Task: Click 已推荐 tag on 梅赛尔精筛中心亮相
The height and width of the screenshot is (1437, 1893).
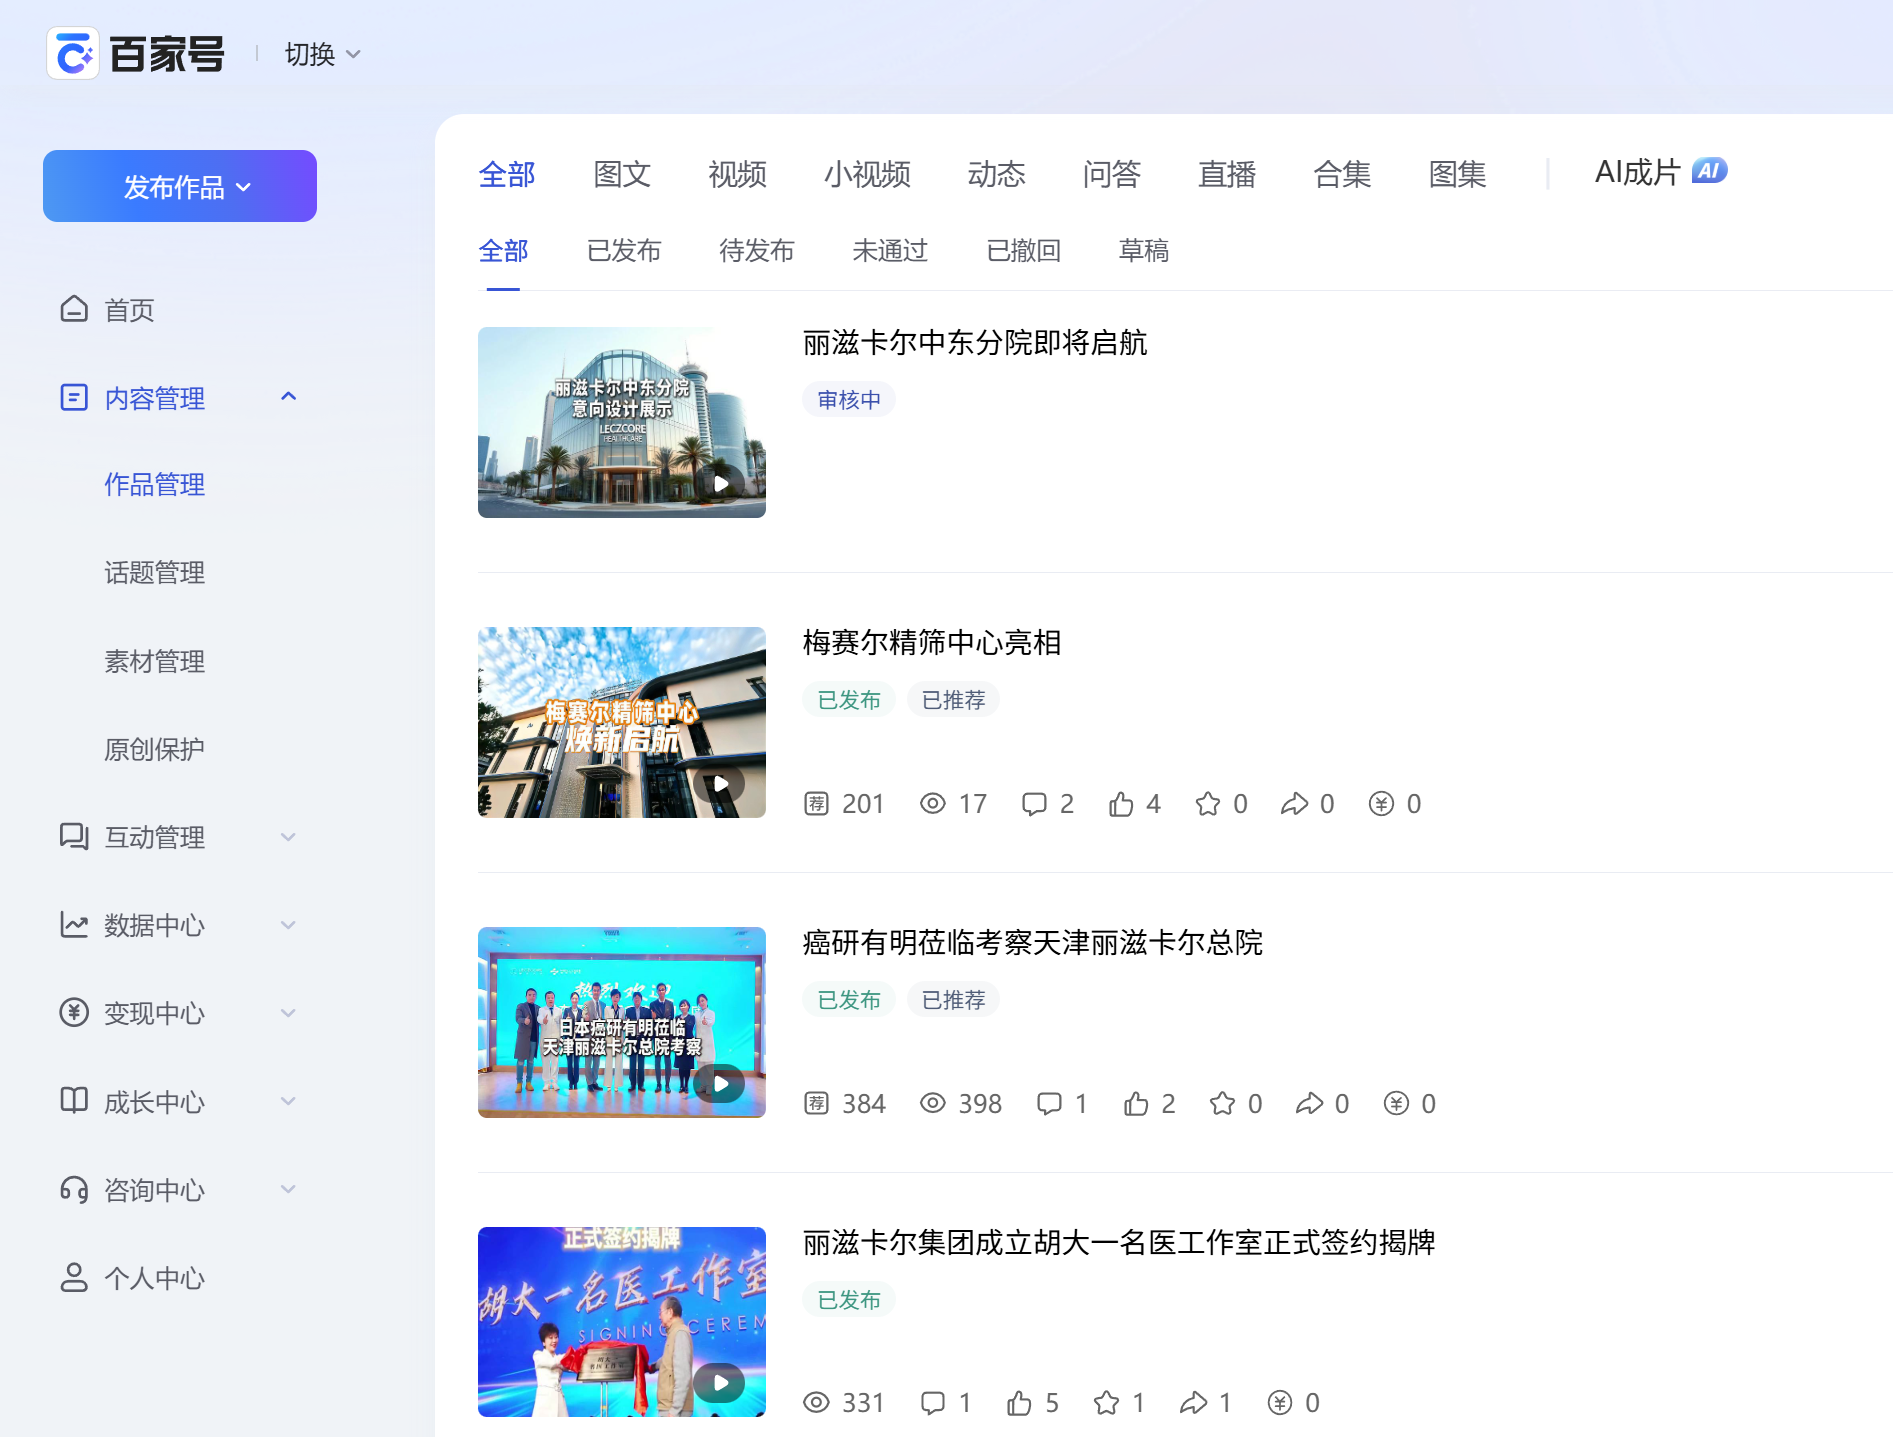Action: [x=953, y=700]
